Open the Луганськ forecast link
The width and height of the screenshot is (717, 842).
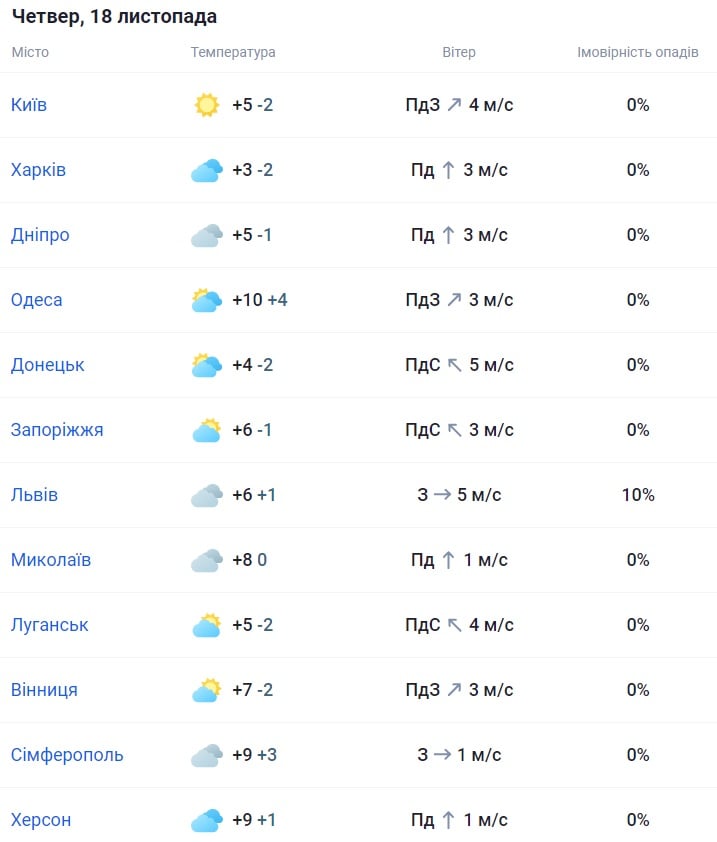(50, 625)
